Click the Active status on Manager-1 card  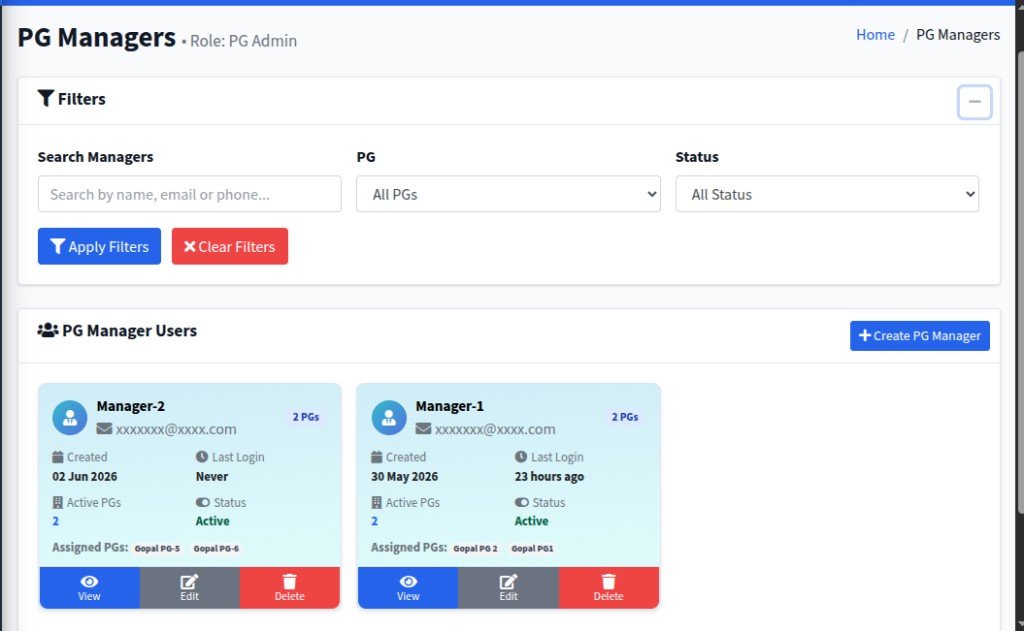pos(531,521)
